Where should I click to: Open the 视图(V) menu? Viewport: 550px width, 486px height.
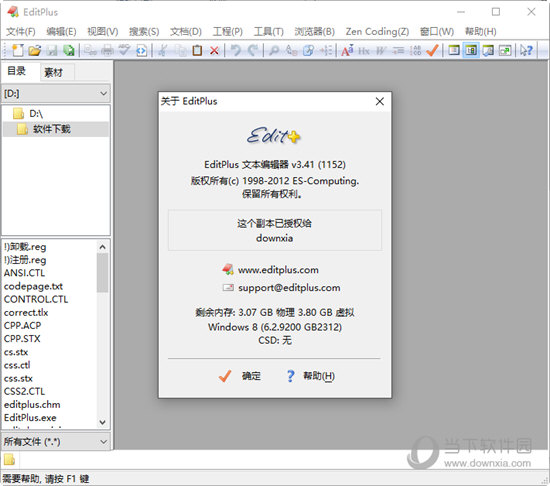[x=102, y=32]
